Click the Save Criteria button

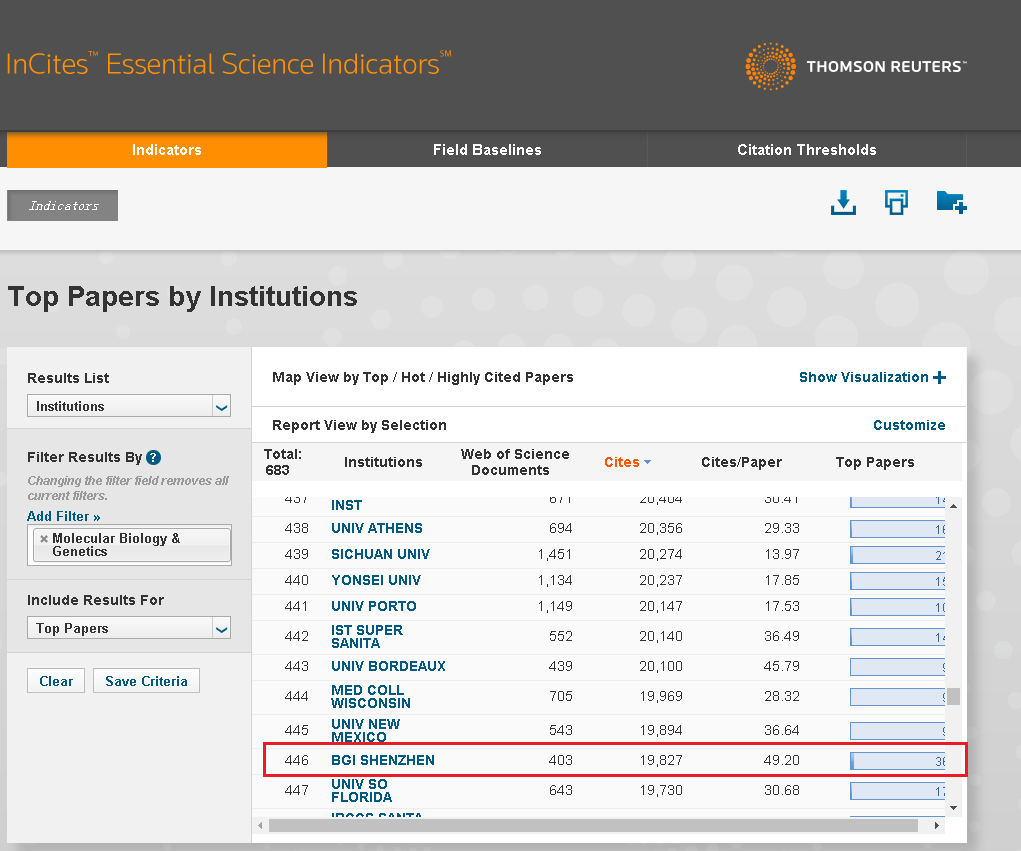coord(147,681)
